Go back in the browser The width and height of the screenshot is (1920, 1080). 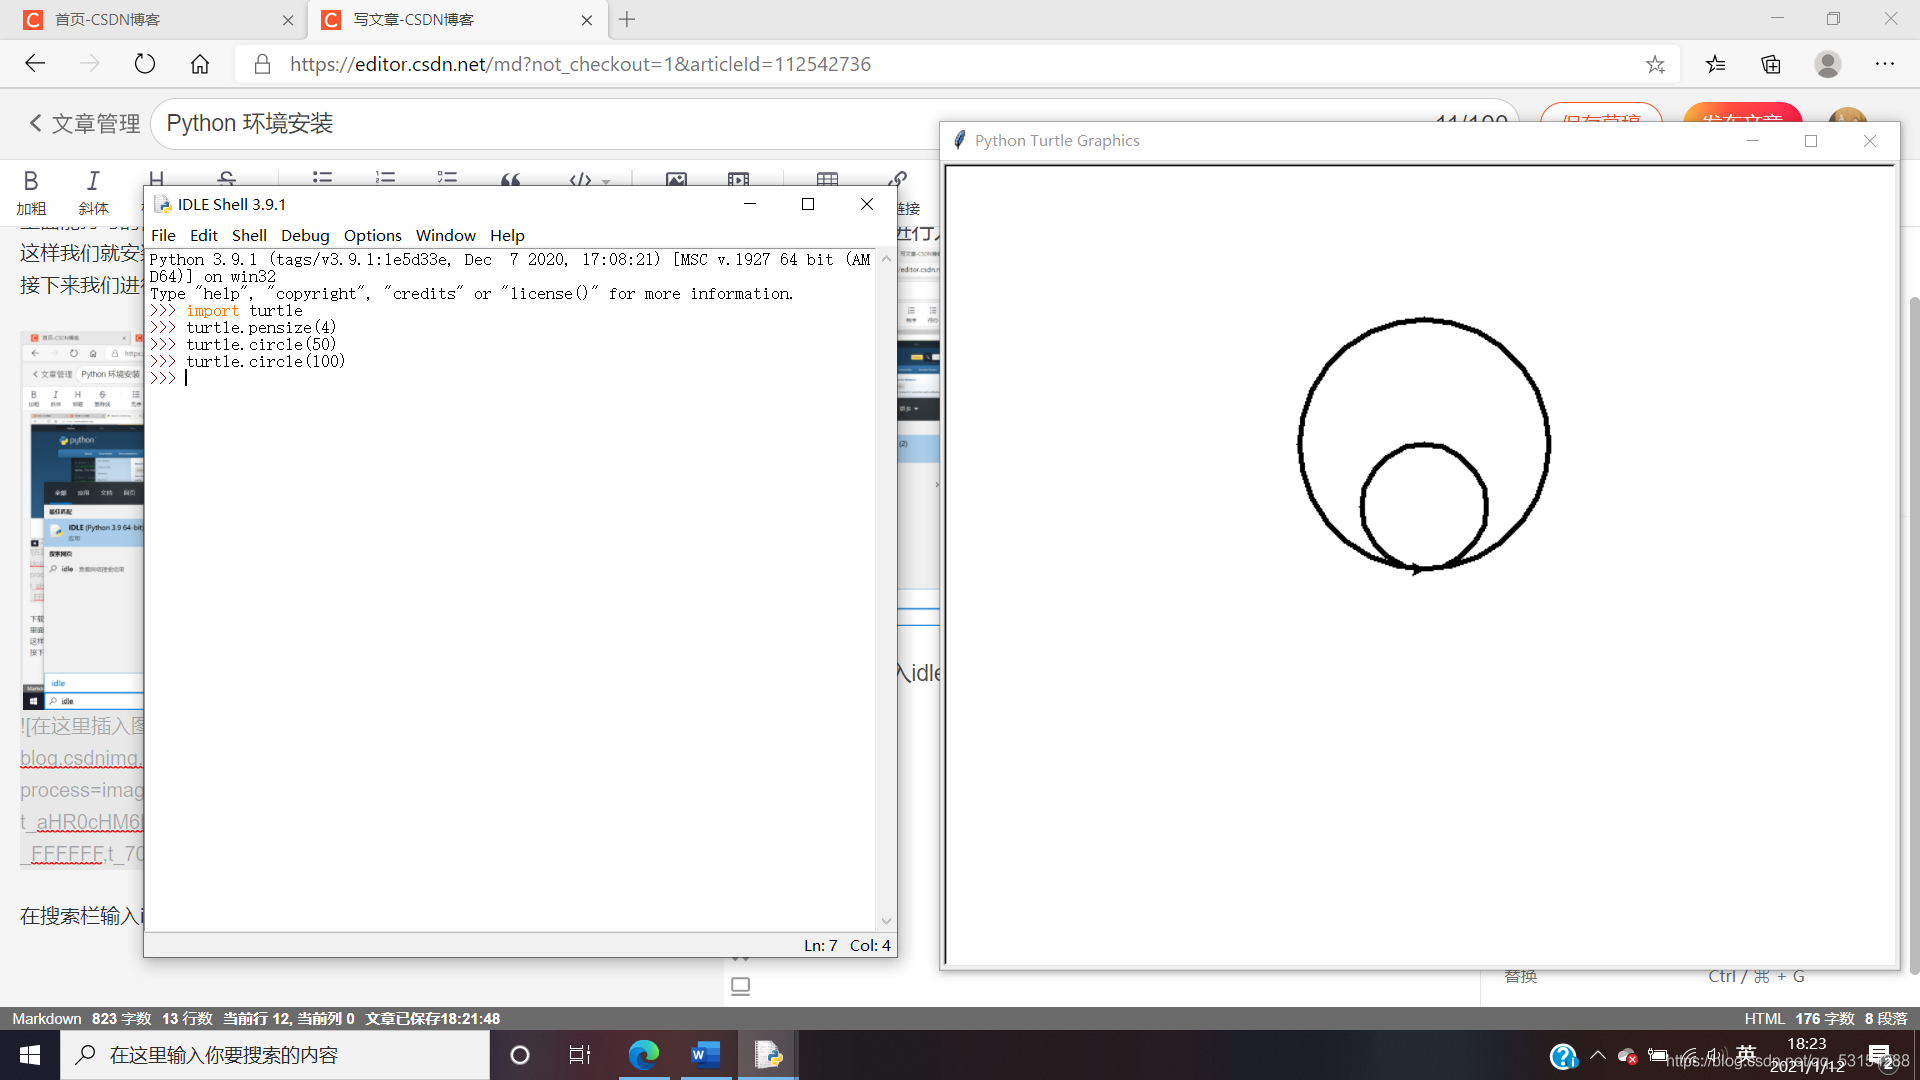pyautogui.click(x=35, y=64)
